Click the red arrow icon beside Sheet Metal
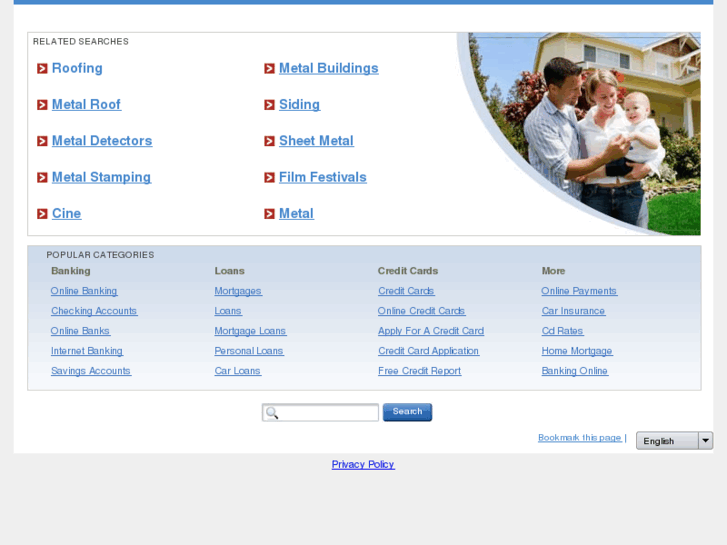Viewport: 727px width, 545px height. [x=269, y=141]
